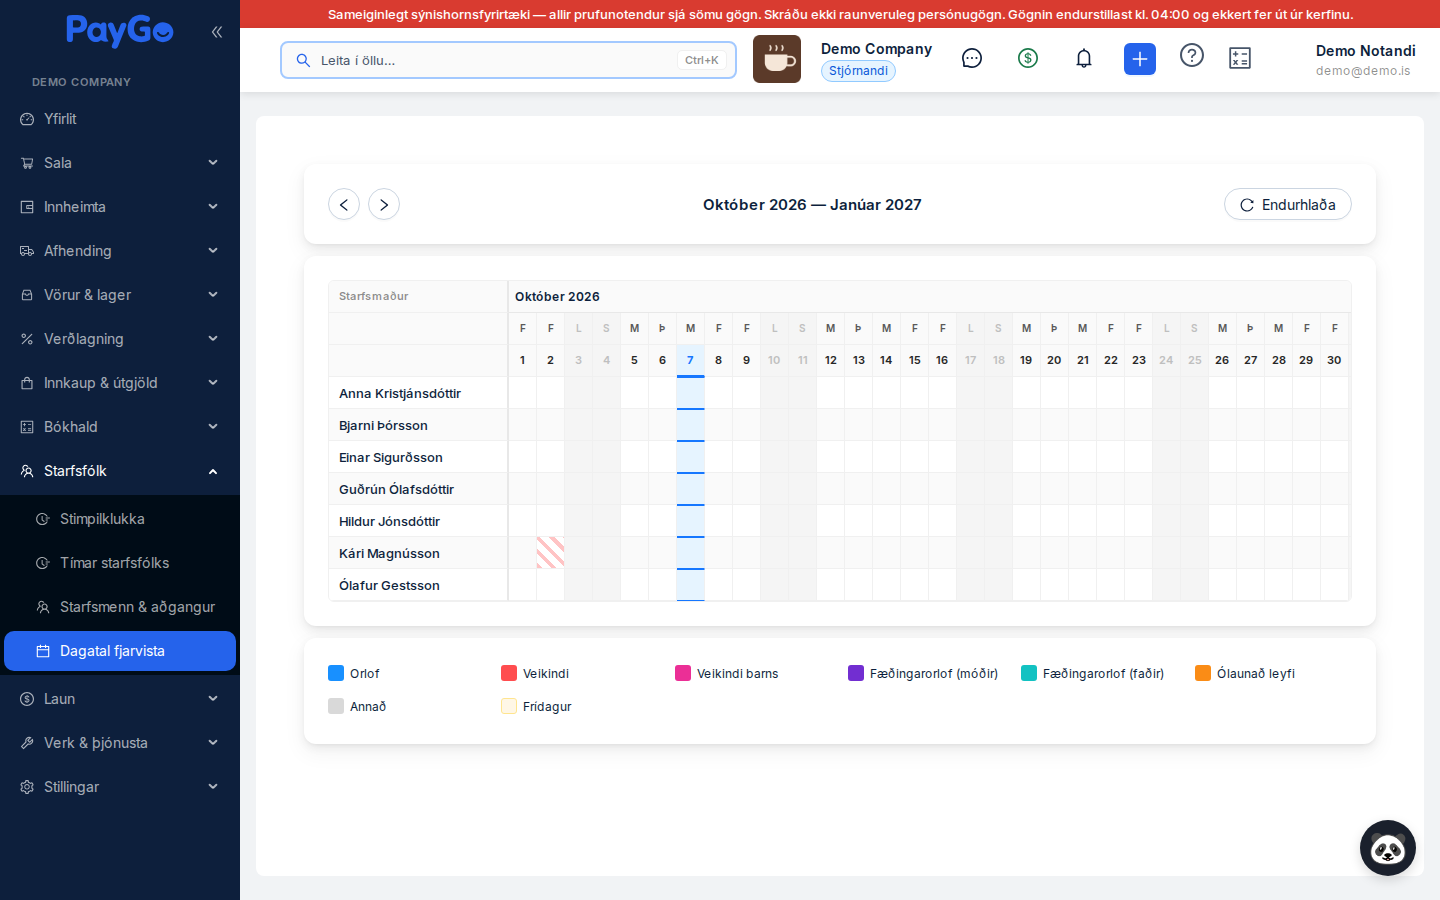Image resolution: width=1440 pixels, height=900 pixels.
Task: Collapse the sidebar with double chevron icon
Action: pyautogui.click(x=217, y=32)
